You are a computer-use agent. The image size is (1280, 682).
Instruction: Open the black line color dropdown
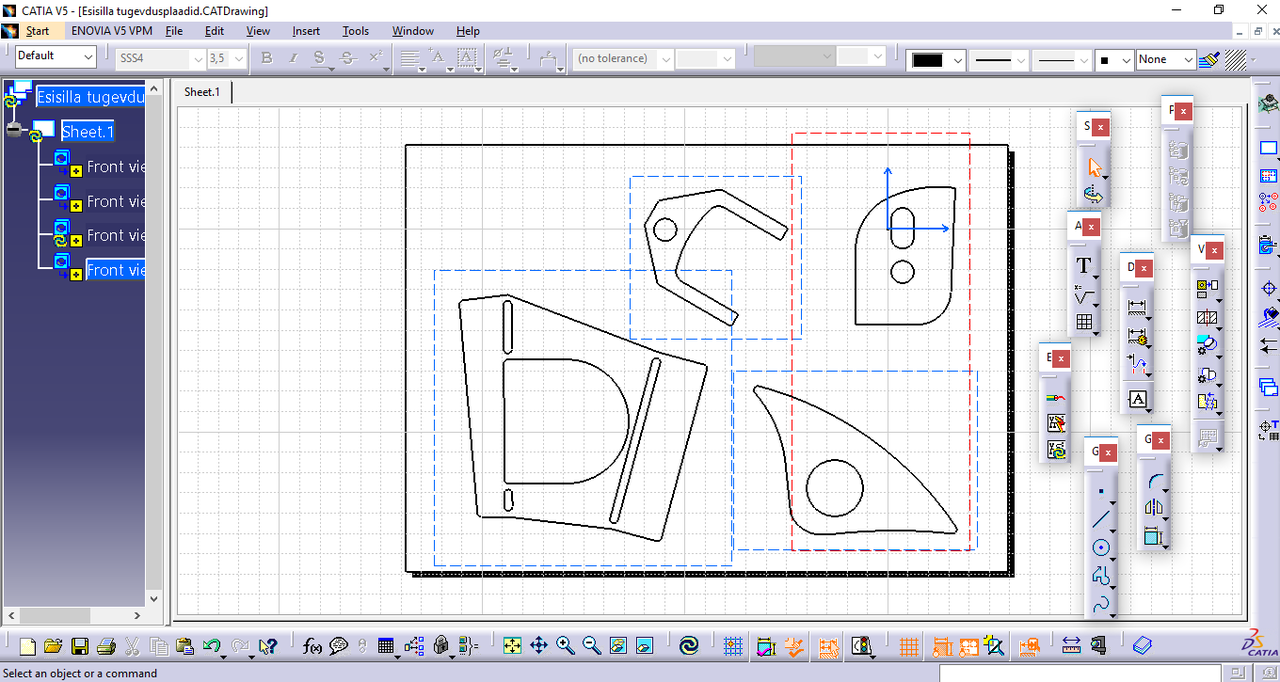(x=957, y=60)
